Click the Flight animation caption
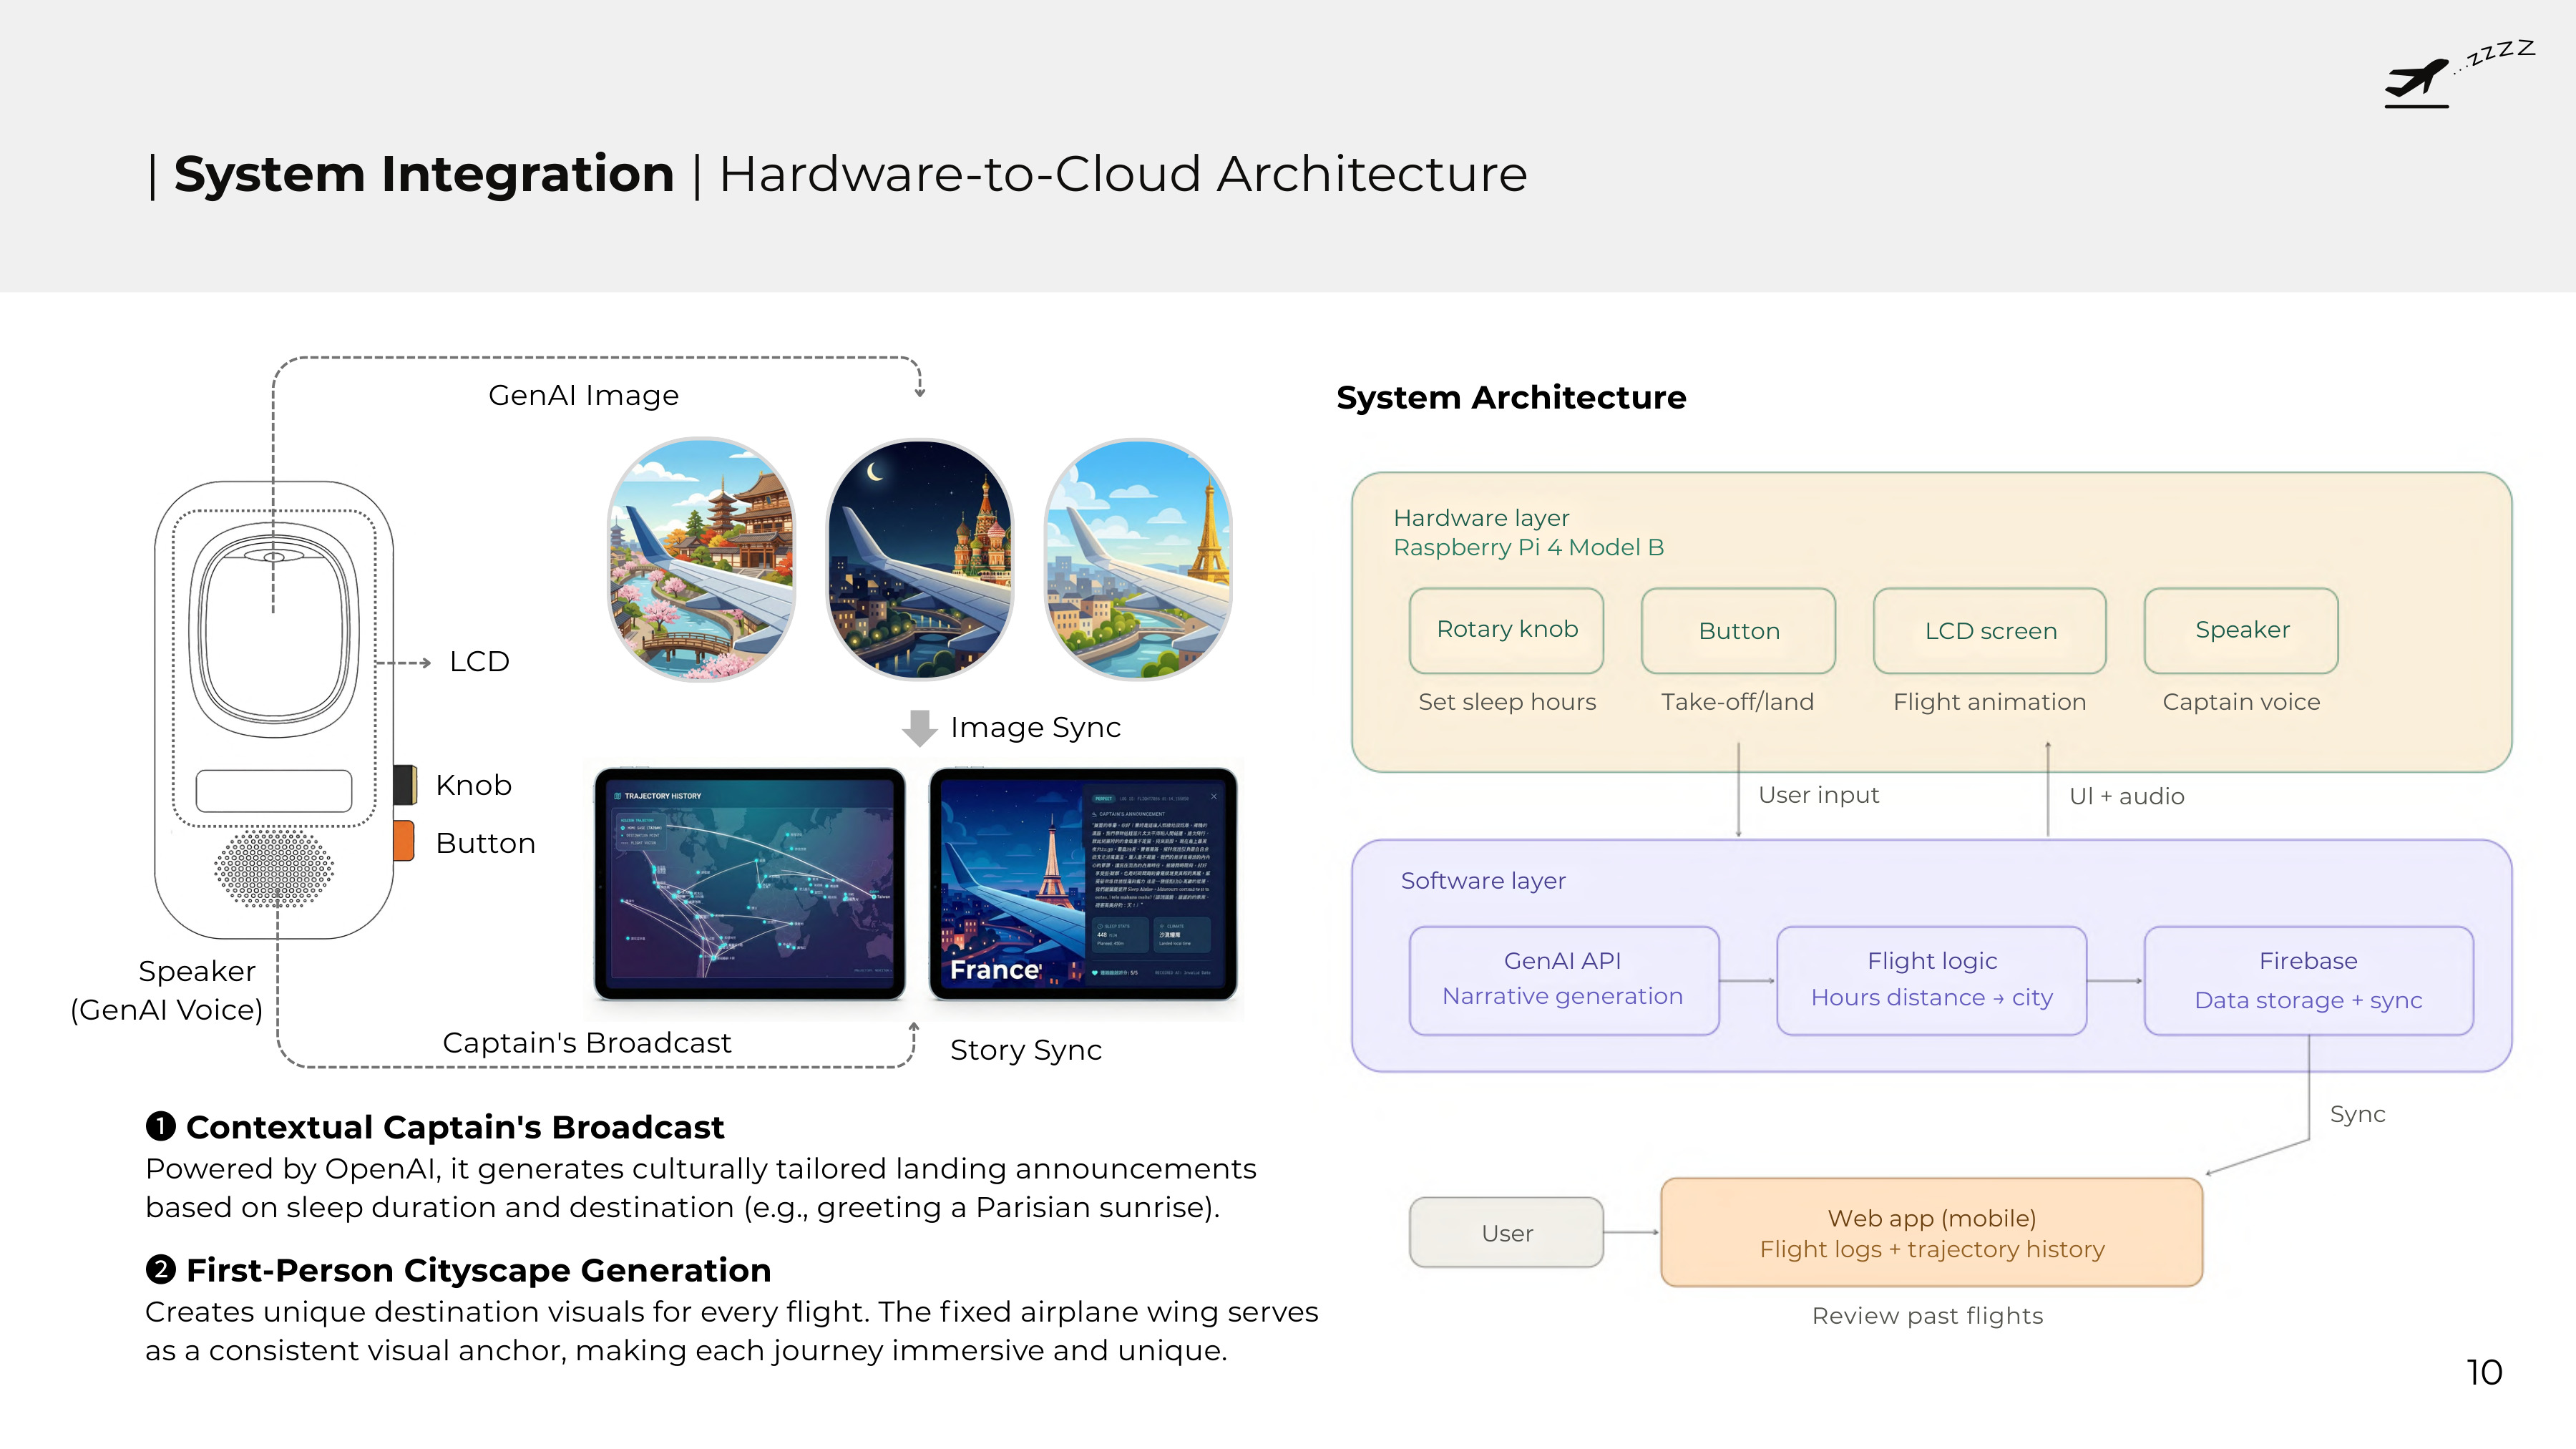The width and height of the screenshot is (2576, 1449). 1990,702
